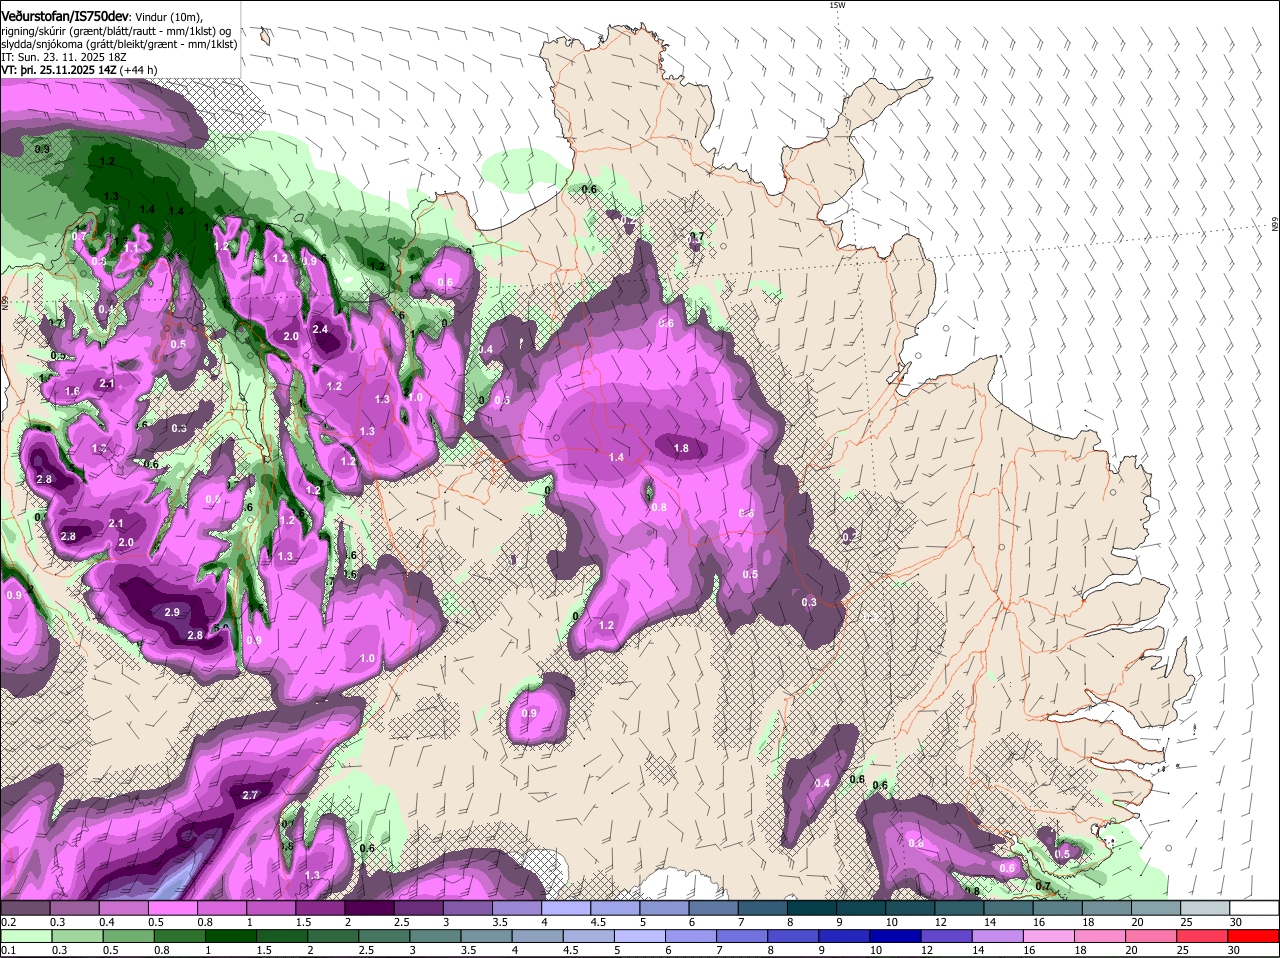The width and height of the screenshot is (1280, 958).
Task: Click the '(+44 h)' forecast offset text
Action: point(138,70)
